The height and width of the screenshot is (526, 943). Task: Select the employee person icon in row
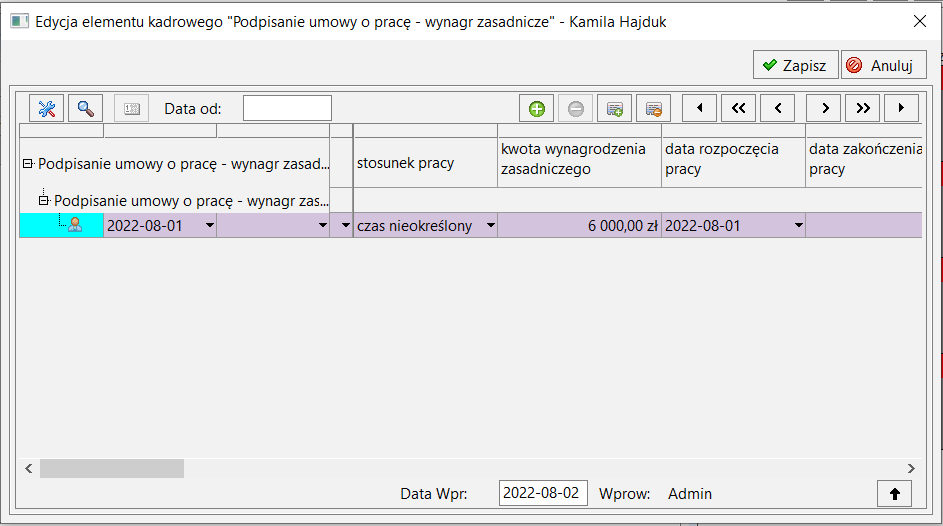75,225
